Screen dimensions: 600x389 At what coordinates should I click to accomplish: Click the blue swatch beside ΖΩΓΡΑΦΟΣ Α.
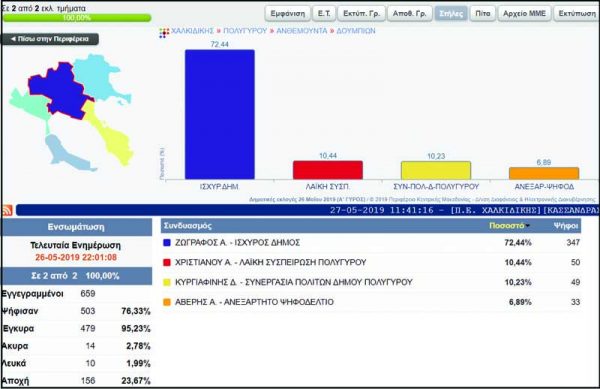pos(166,243)
